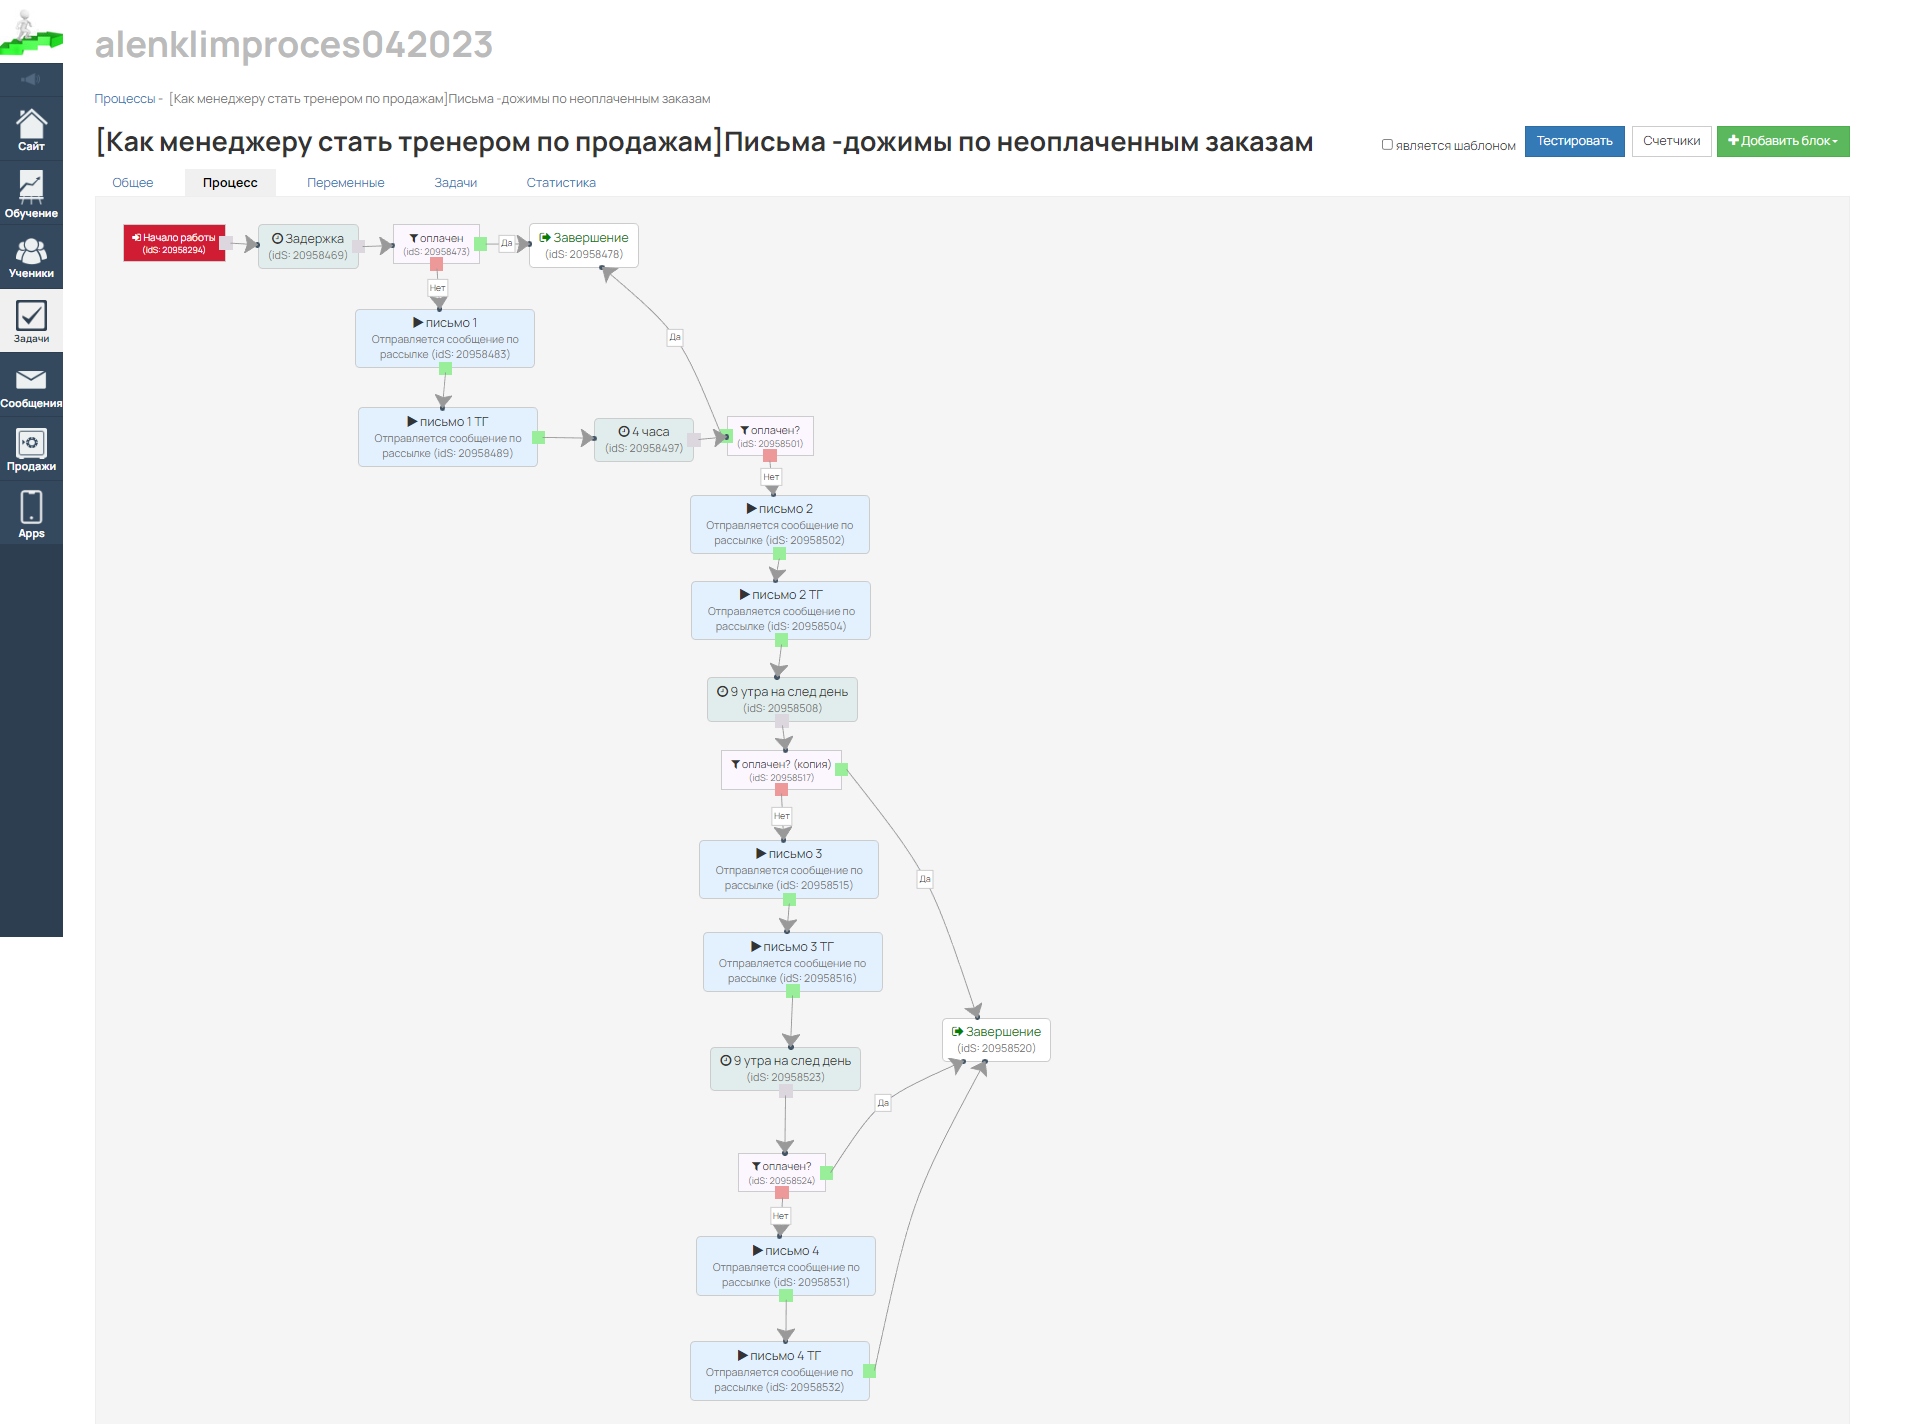Switch to the Переменные tab
Image resolution: width=1920 pixels, height=1424 pixels.
coord(345,183)
